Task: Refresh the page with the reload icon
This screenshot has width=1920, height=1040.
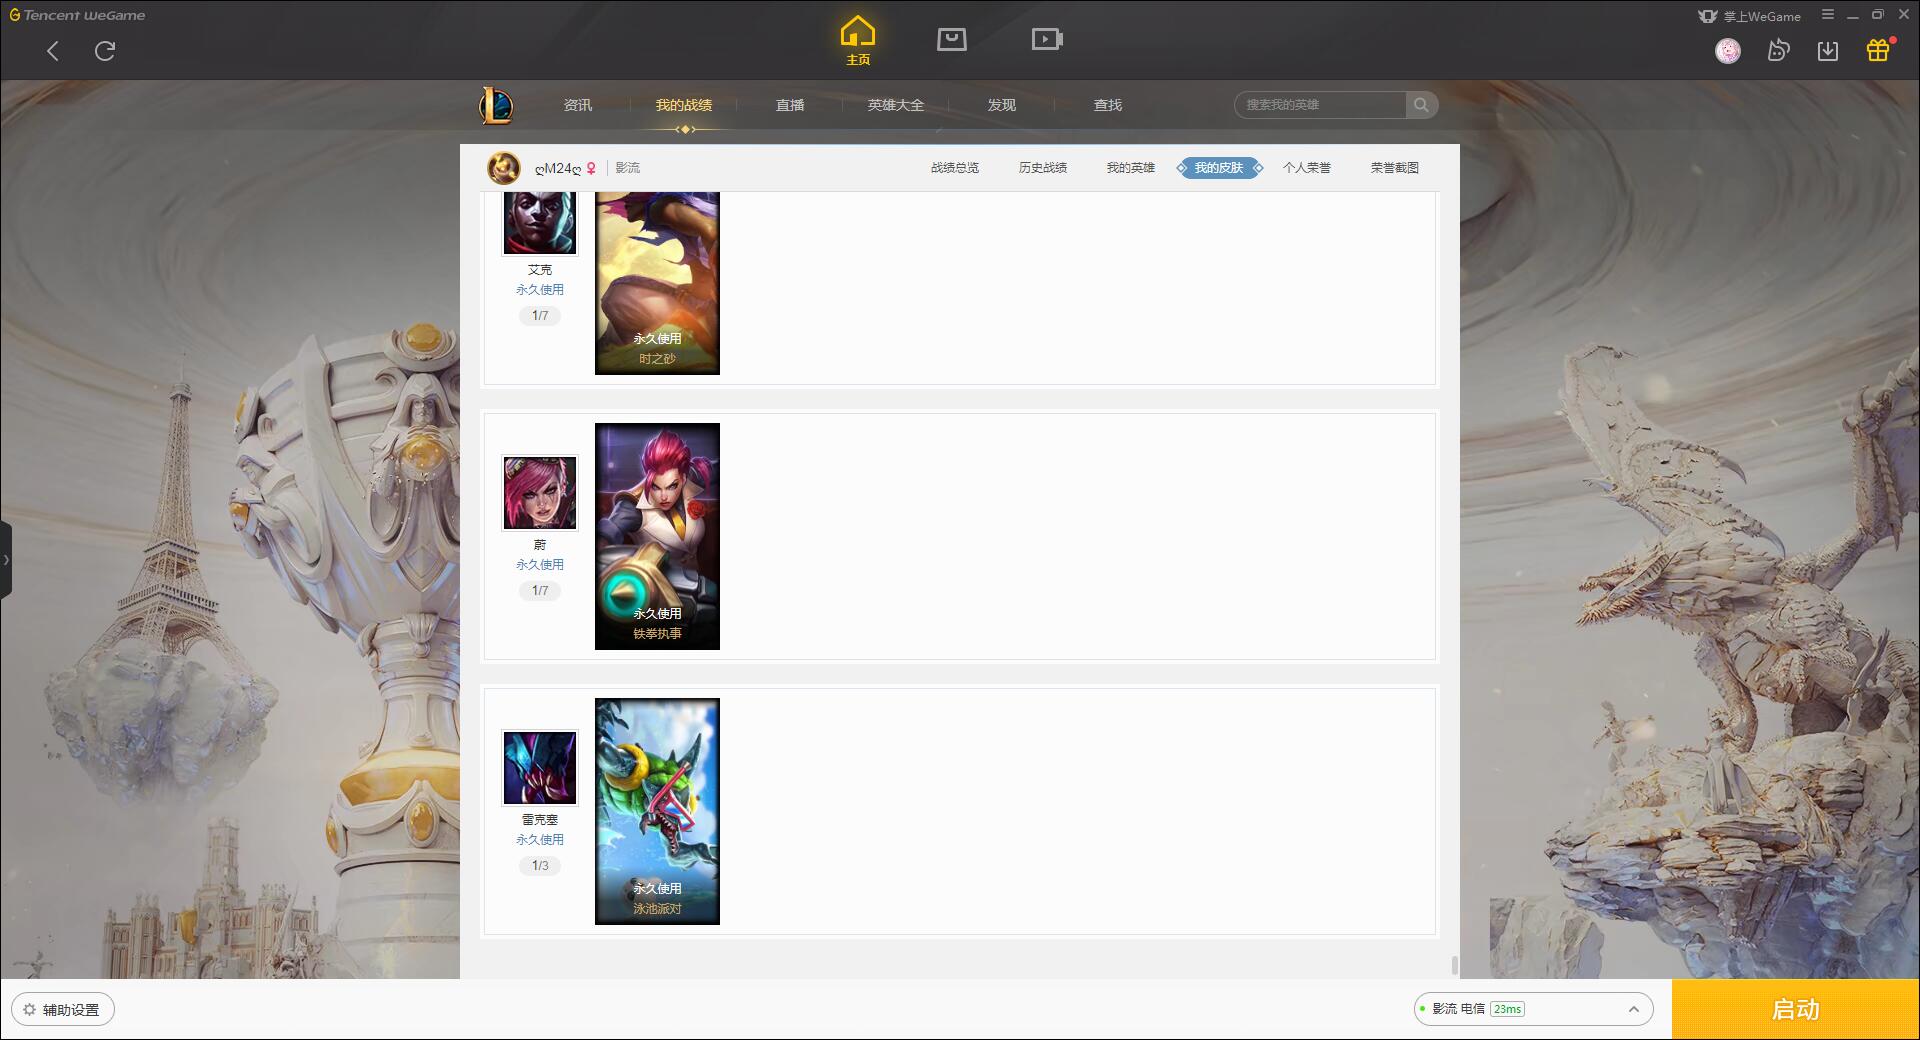Action: click(105, 51)
